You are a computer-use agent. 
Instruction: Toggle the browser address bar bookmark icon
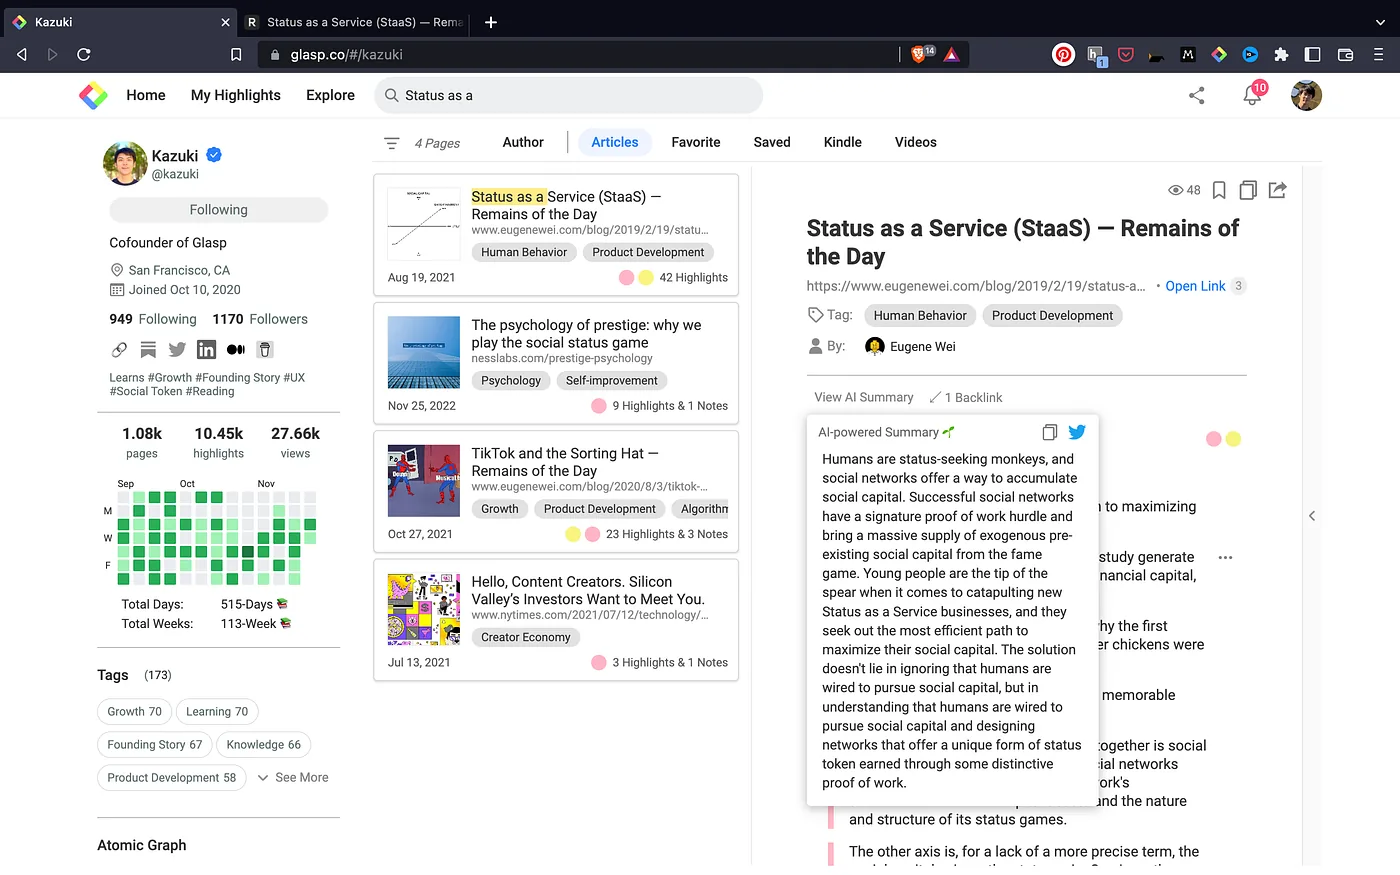[236, 55]
